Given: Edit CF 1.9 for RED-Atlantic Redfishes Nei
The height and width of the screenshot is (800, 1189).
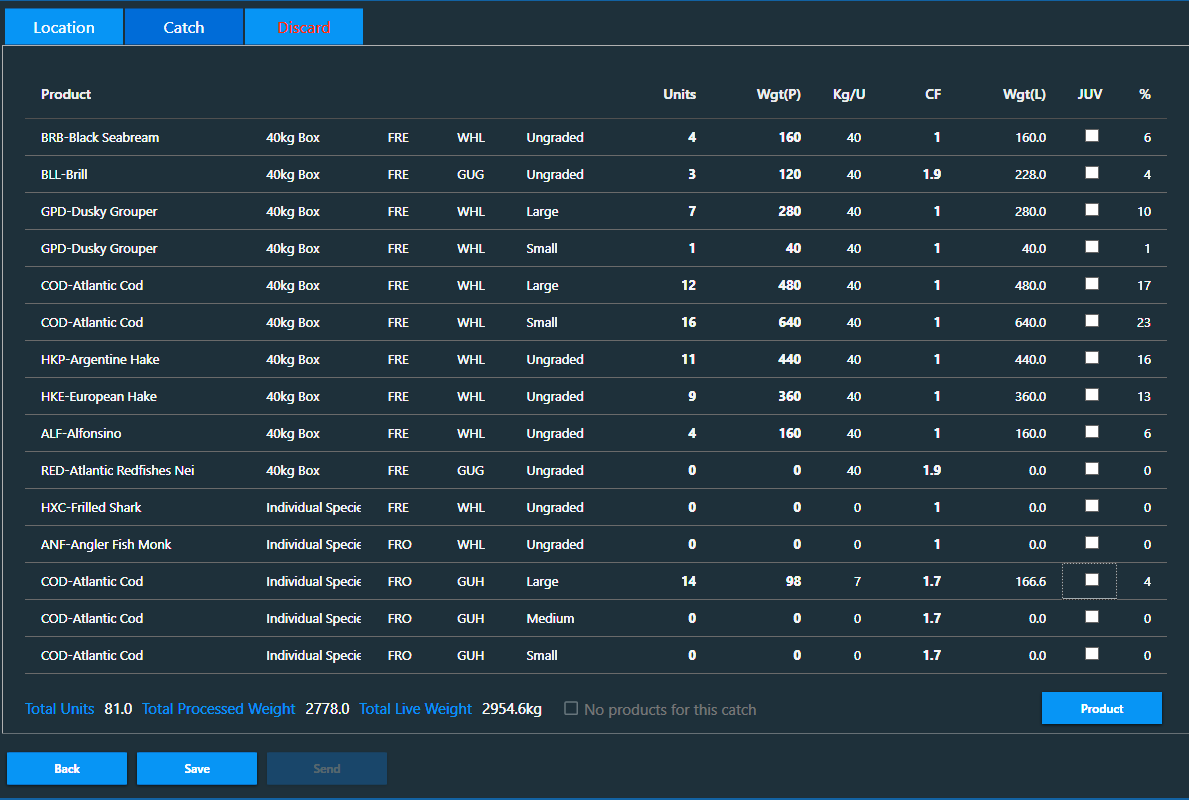Looking at the screenshot, I should 932,470.
